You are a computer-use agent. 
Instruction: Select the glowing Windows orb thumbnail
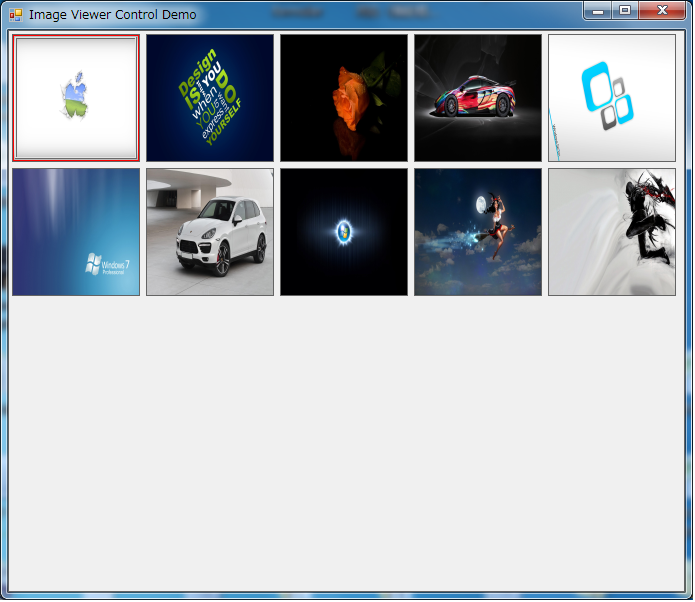(x=344, y=232)
